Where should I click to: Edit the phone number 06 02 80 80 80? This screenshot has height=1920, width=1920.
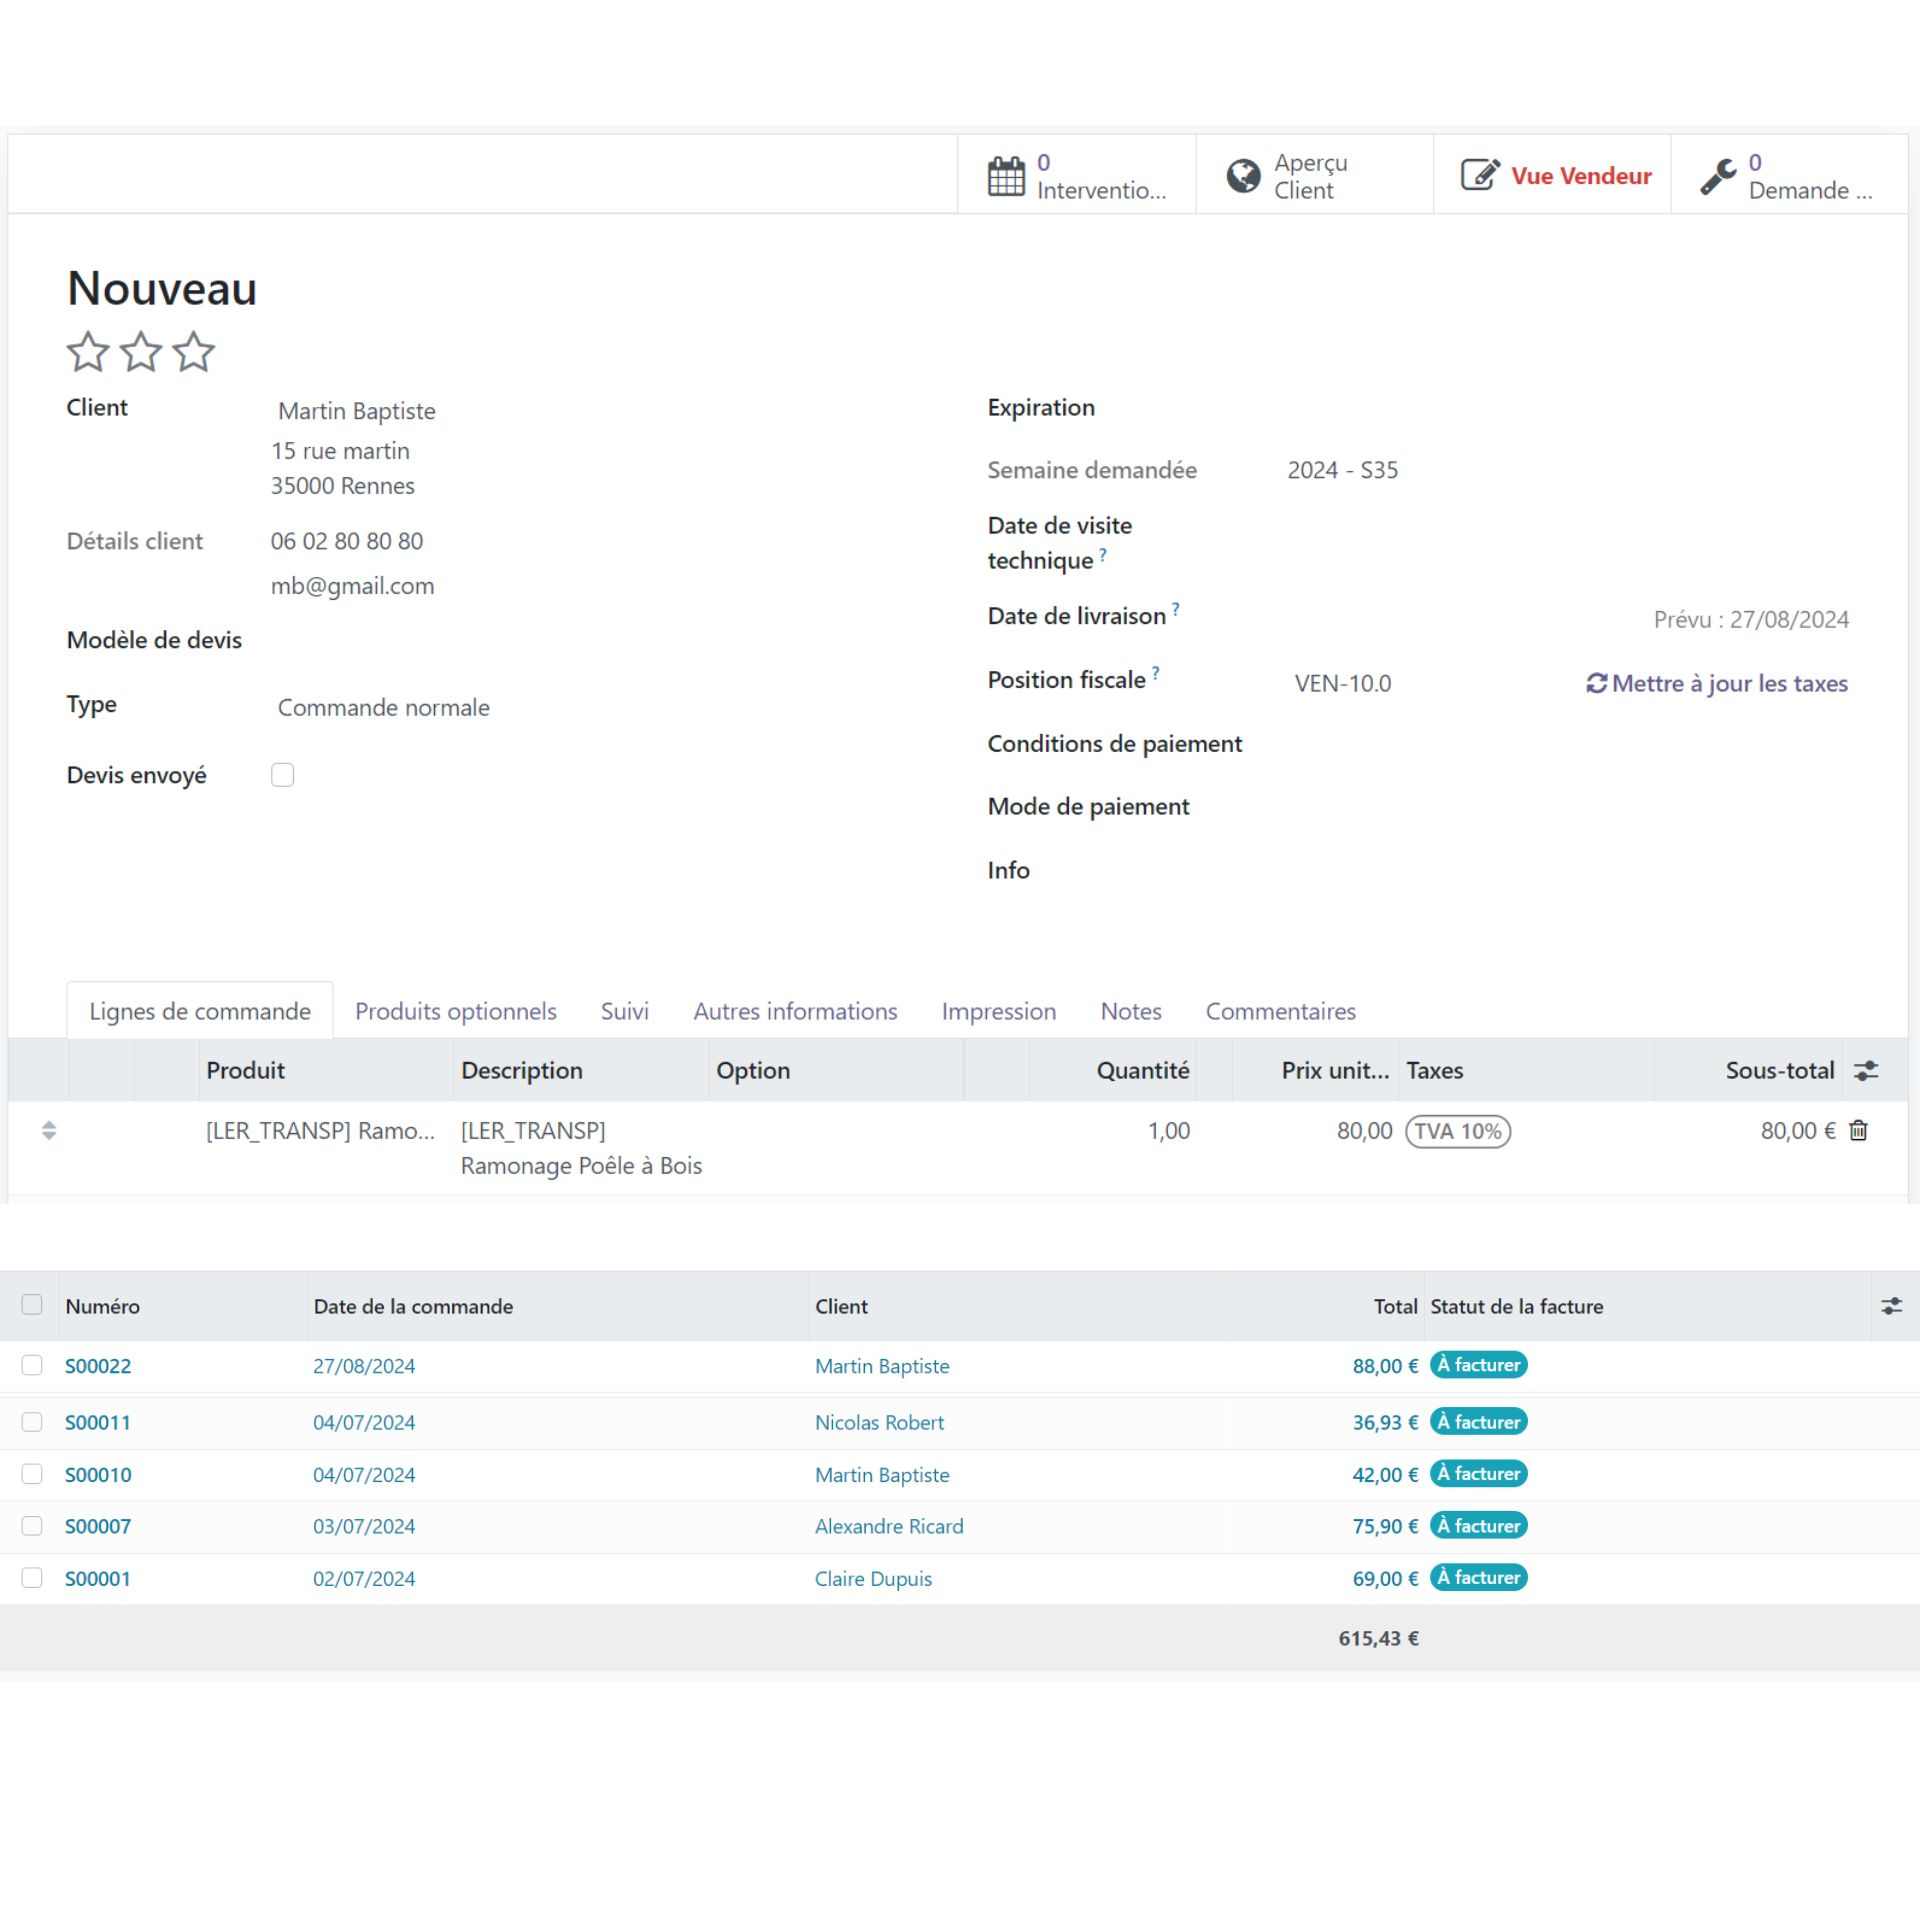point(347,541)
